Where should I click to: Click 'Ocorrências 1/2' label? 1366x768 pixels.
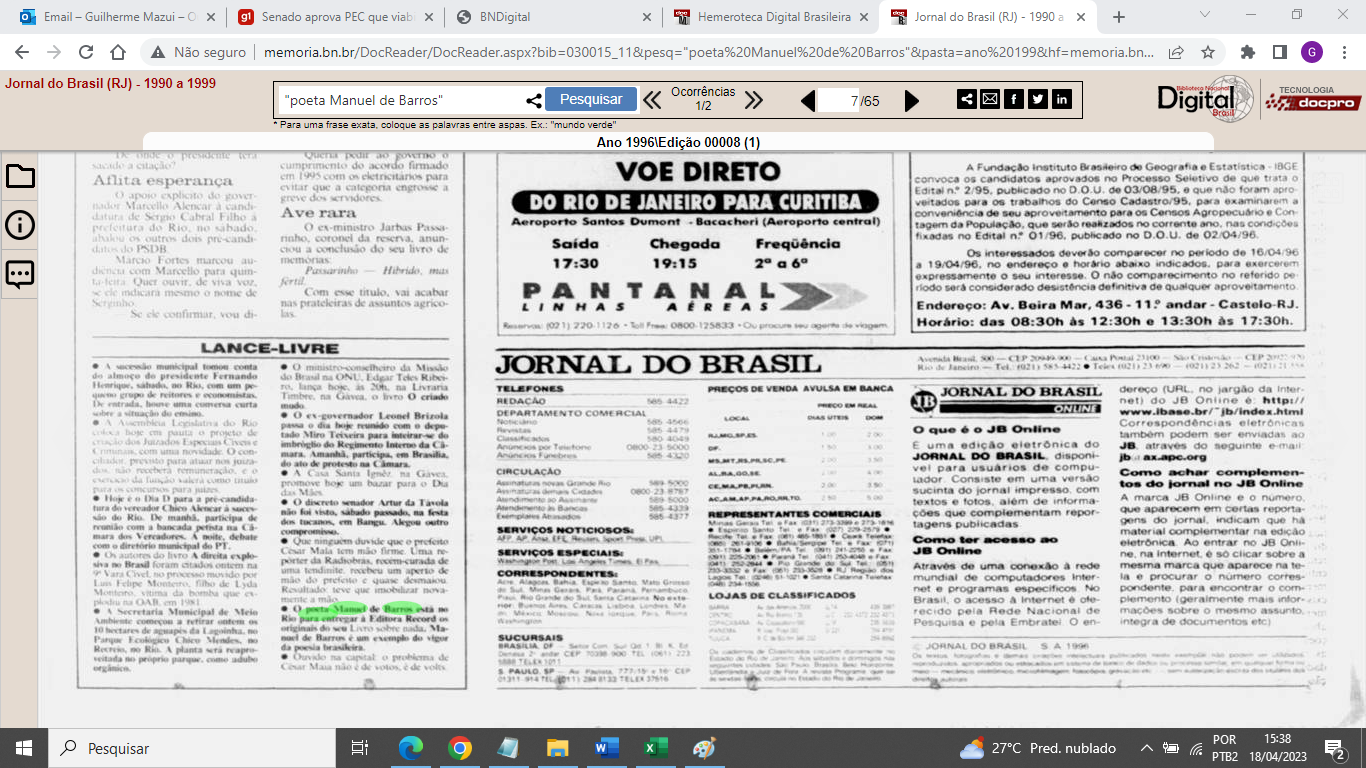[703, 99]
